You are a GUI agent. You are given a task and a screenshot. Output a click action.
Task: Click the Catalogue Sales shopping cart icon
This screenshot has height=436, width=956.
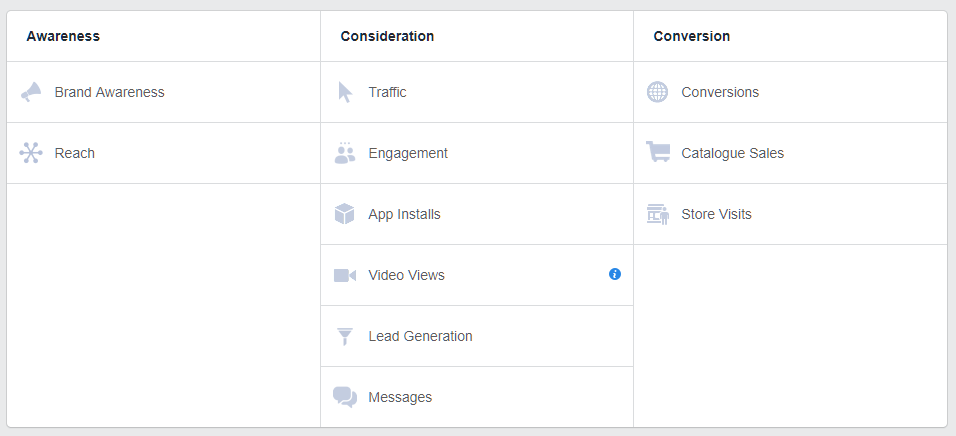[x=657, y=153]
